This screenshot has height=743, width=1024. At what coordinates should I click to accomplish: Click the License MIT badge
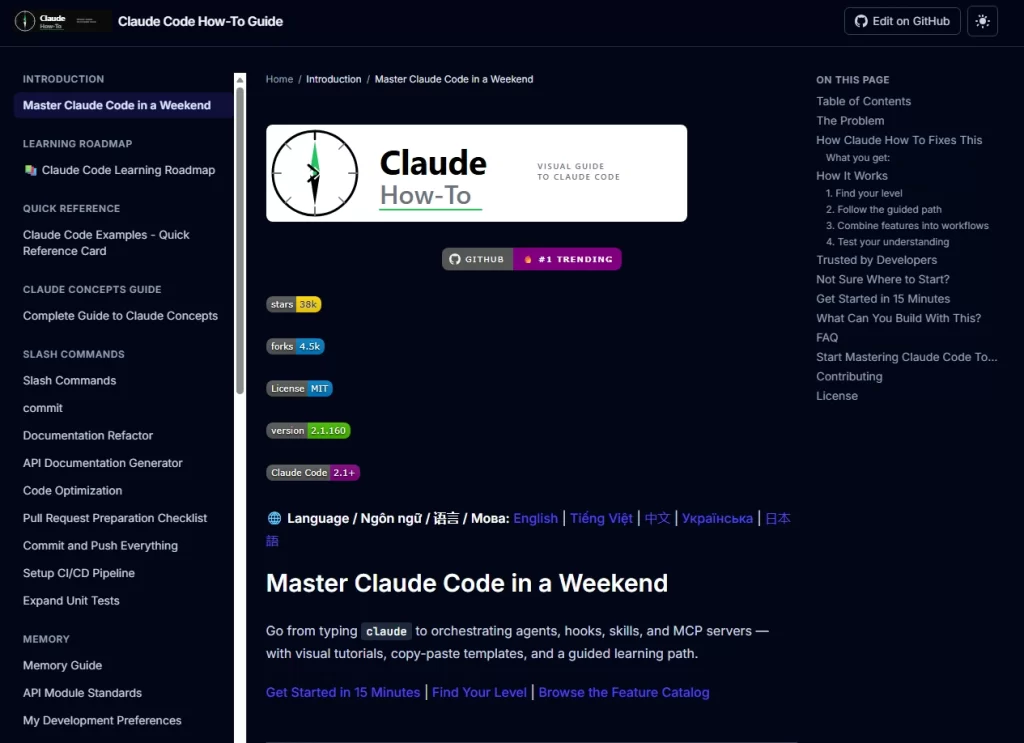click(299, 388)
